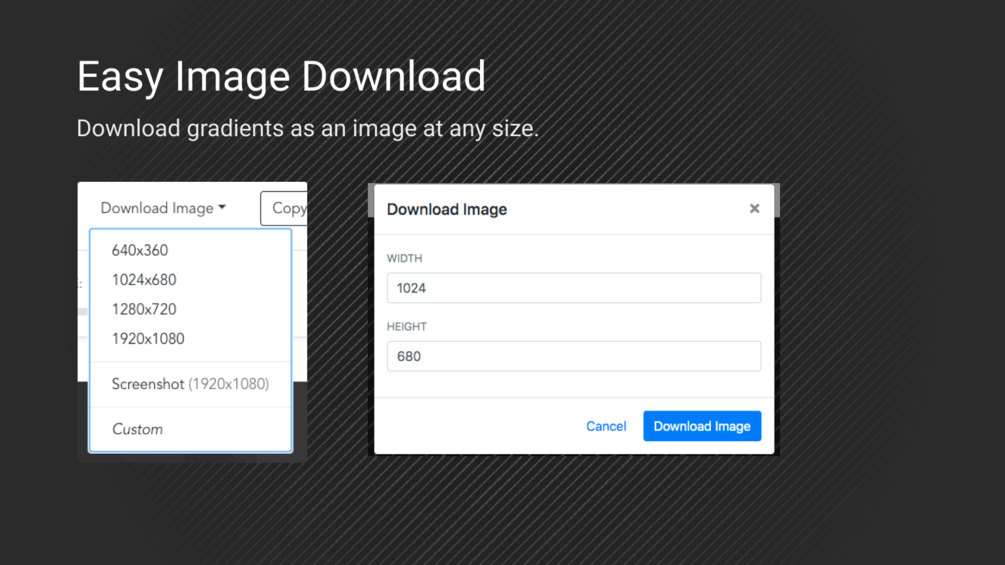Click the Download Image dialog title
This screenshot has height=565, width=1005.
447,209
